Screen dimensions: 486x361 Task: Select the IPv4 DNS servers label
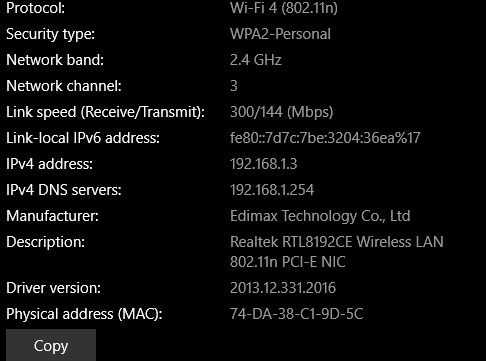[64, 190]
